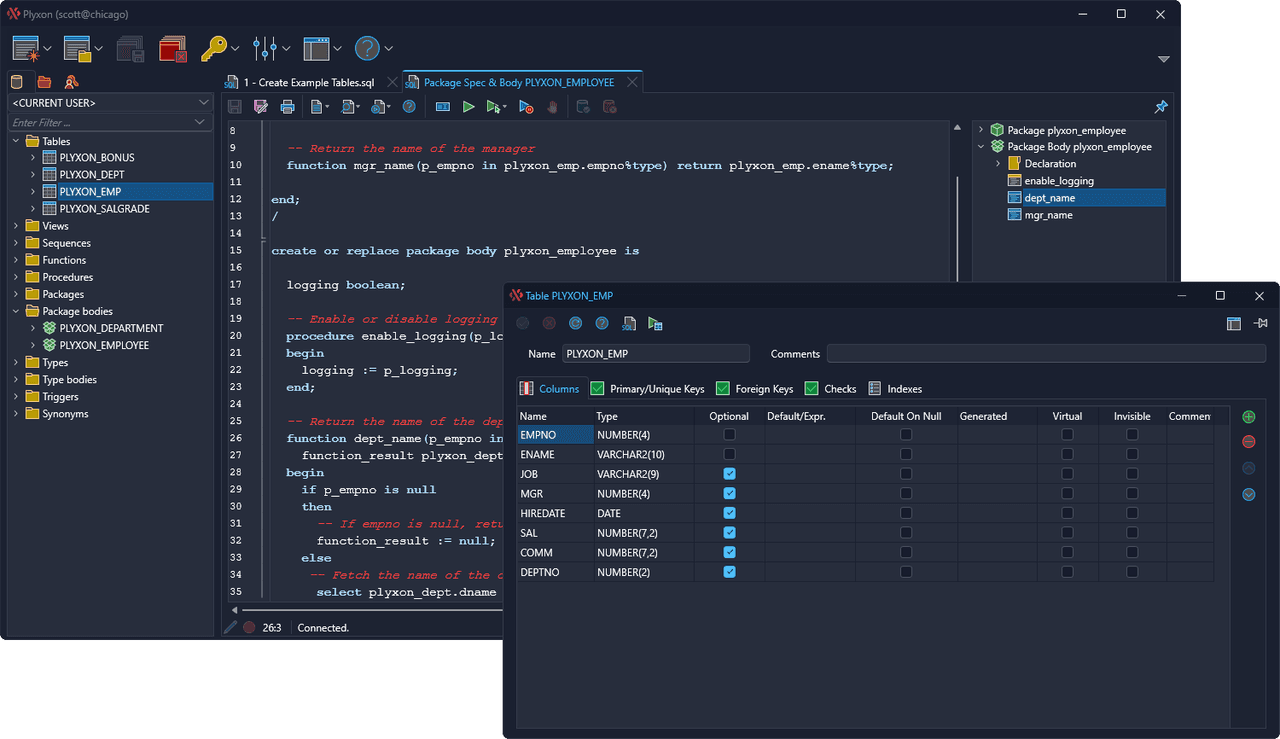
Task: Click the Save all toolbar icon
Action: [x=130, y=49]
